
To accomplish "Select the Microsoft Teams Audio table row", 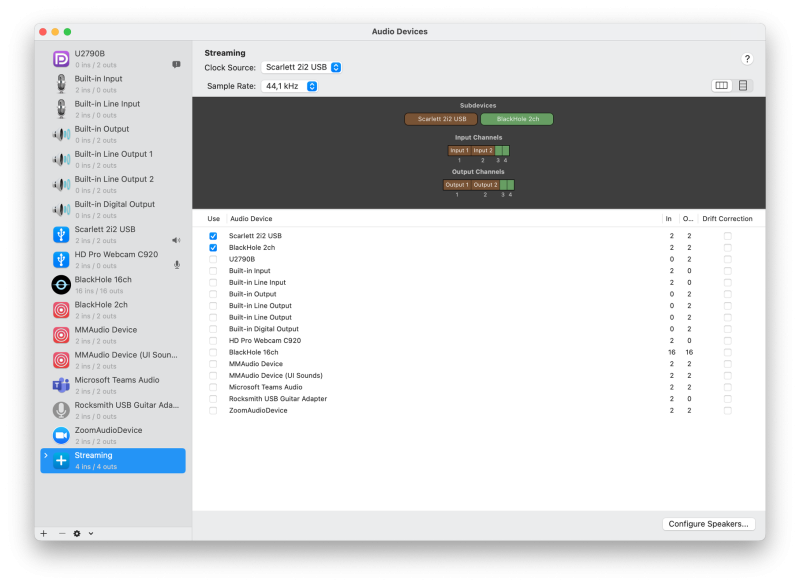I will click(x=479, y=387).
